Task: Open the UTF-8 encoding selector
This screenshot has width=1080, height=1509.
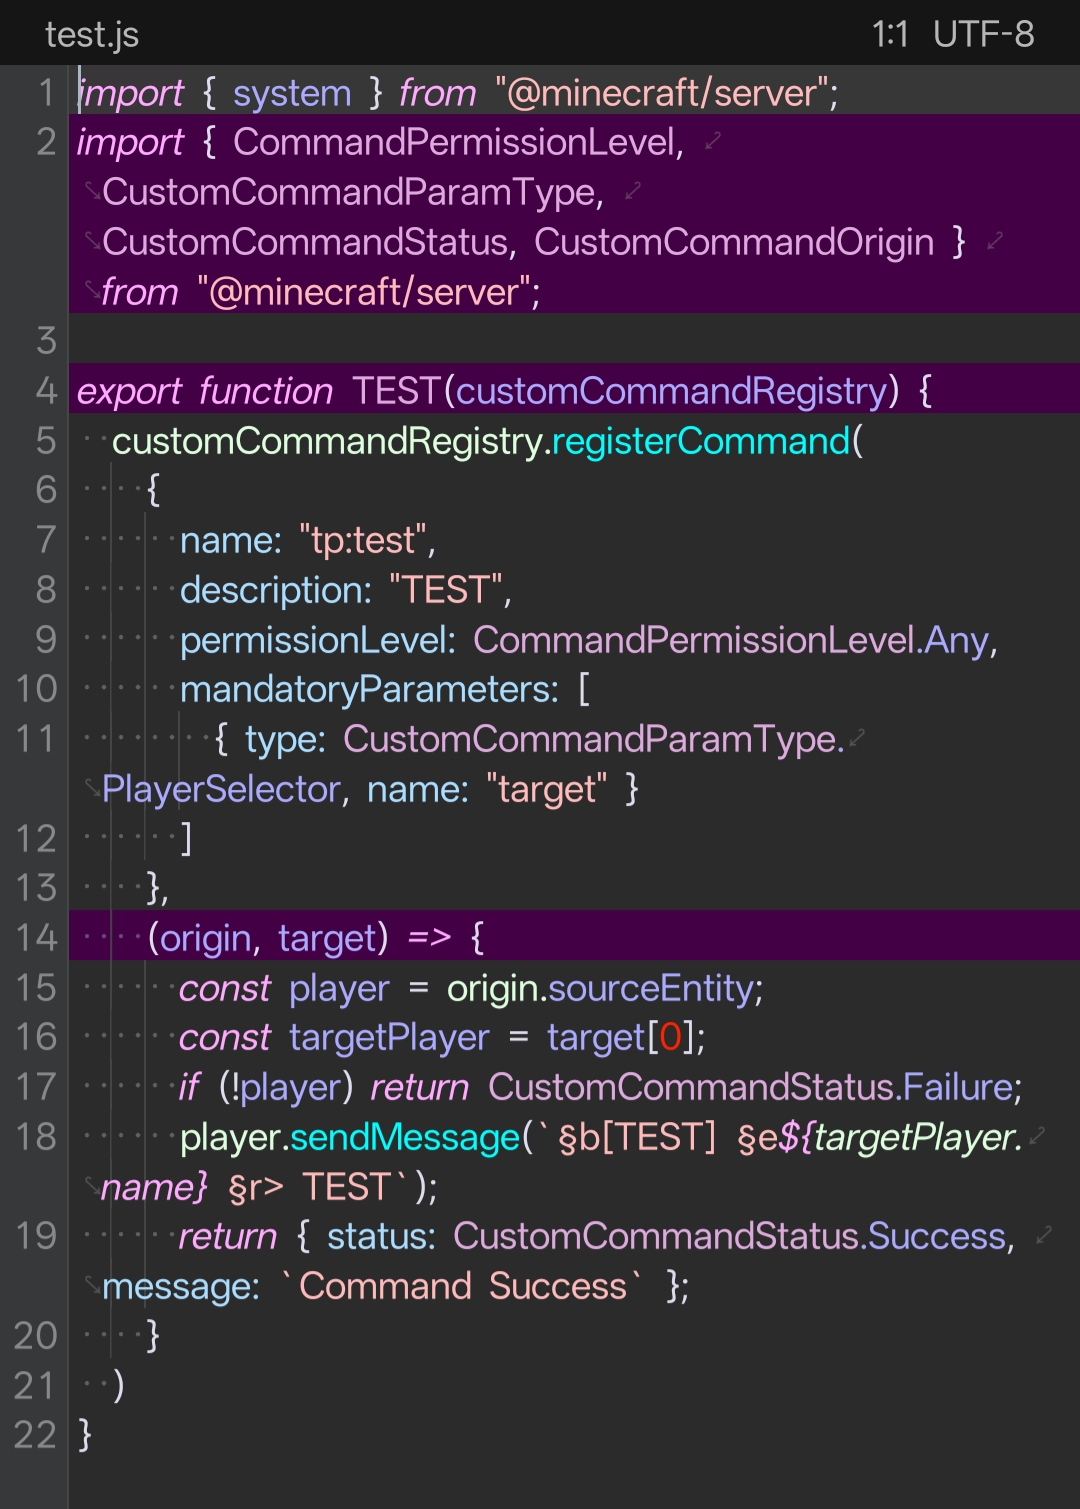Action: pos(983,35)
